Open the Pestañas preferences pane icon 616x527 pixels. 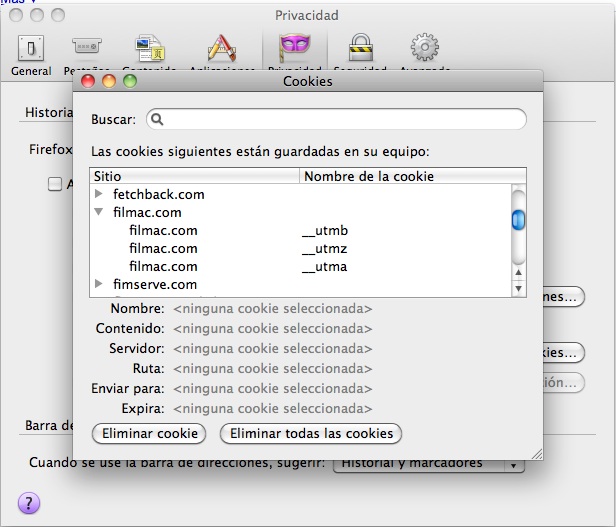point(87,48)
